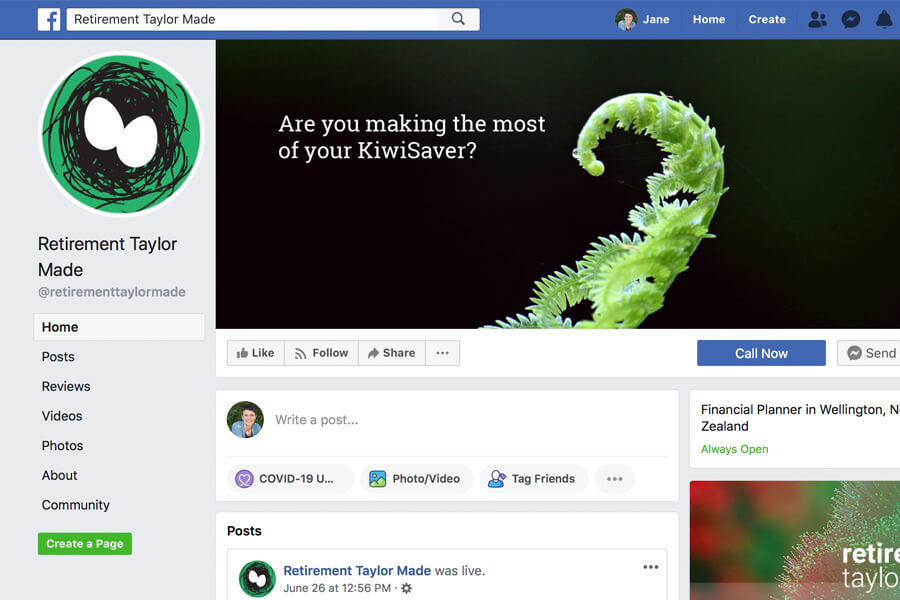Focus the Retirement Taylor Made search field
The height and width of the screenshot is (600, 900).
pos(253,19)
